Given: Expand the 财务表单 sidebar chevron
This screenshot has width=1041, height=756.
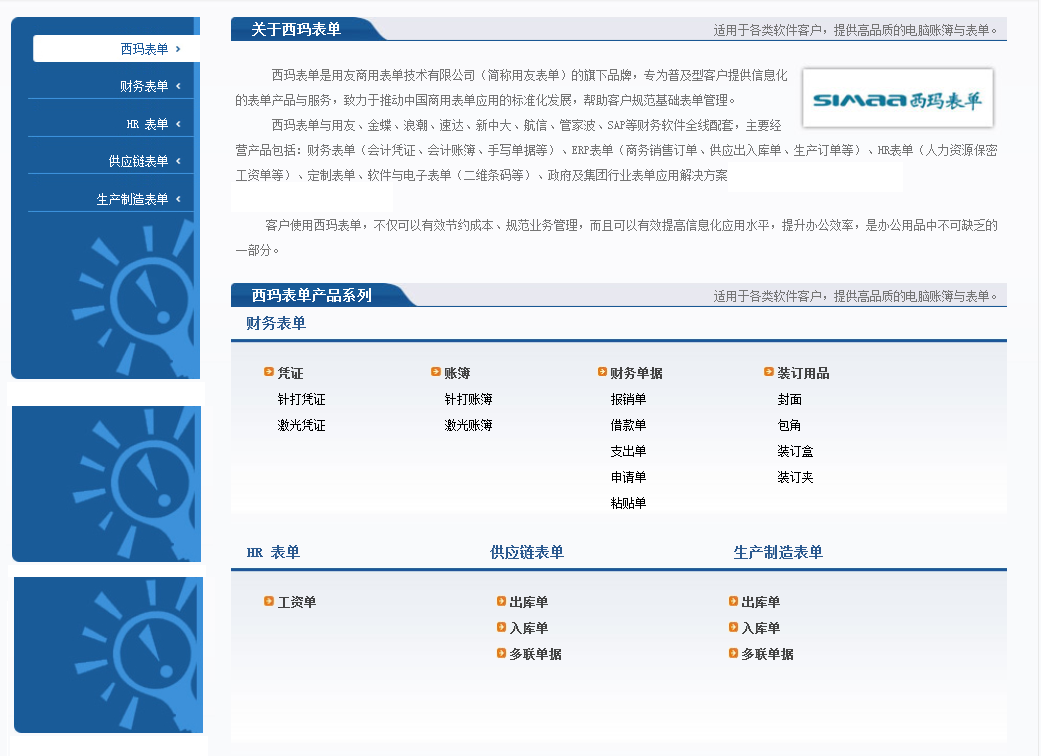Looking at the screenshot, I should coord(178,86).
